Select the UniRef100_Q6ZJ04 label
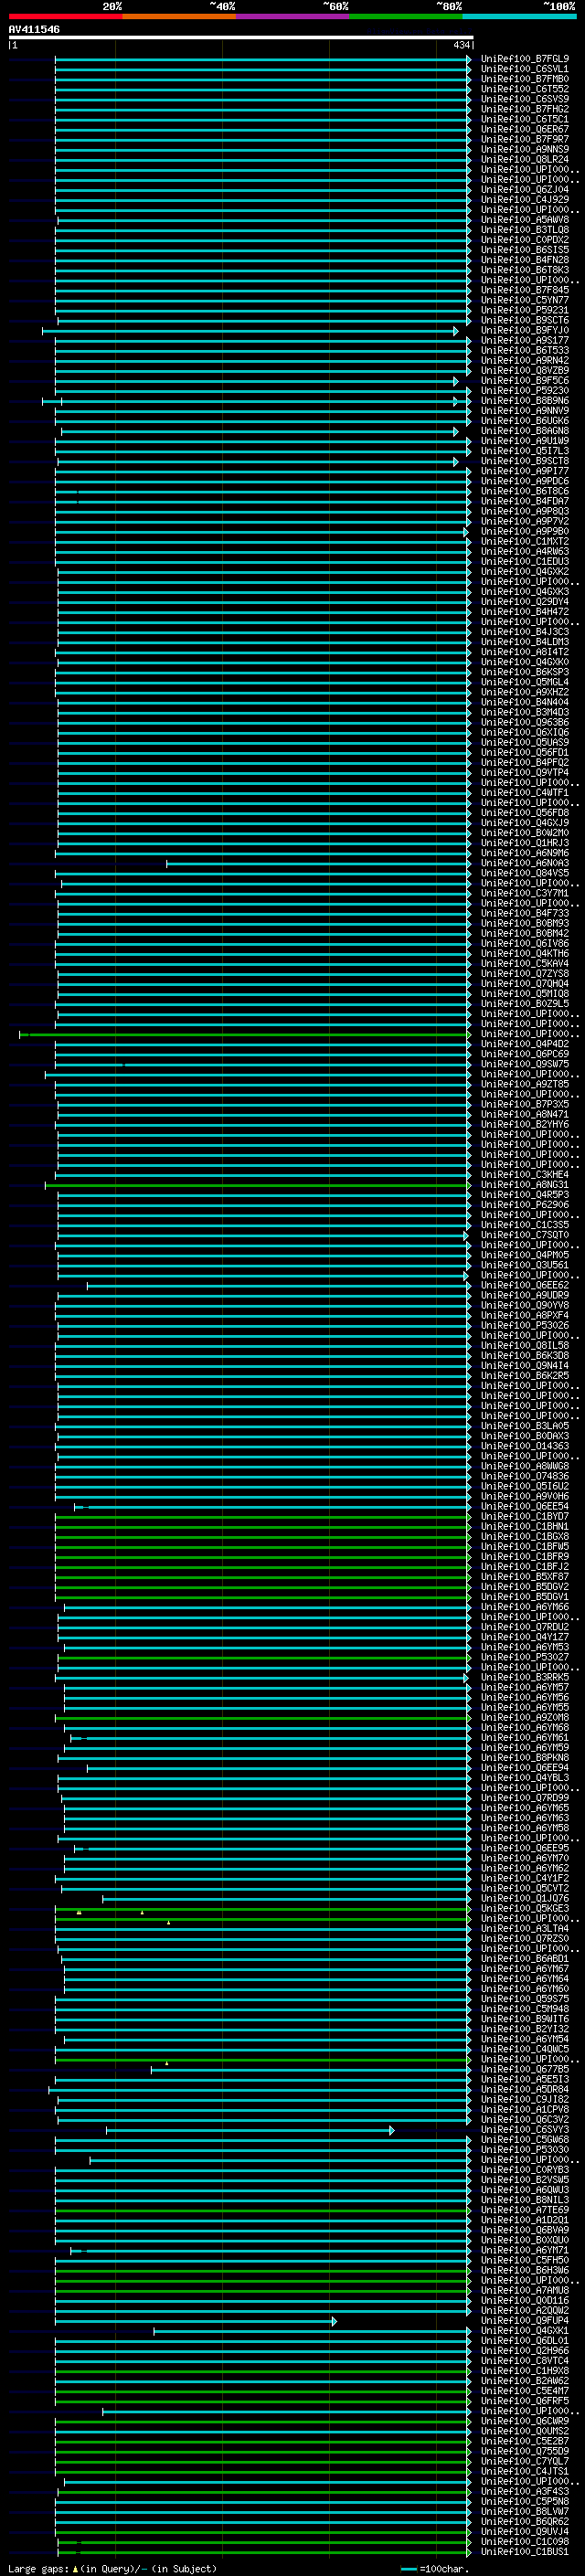This screenshot has height=2576, width=585. (524, 190)
